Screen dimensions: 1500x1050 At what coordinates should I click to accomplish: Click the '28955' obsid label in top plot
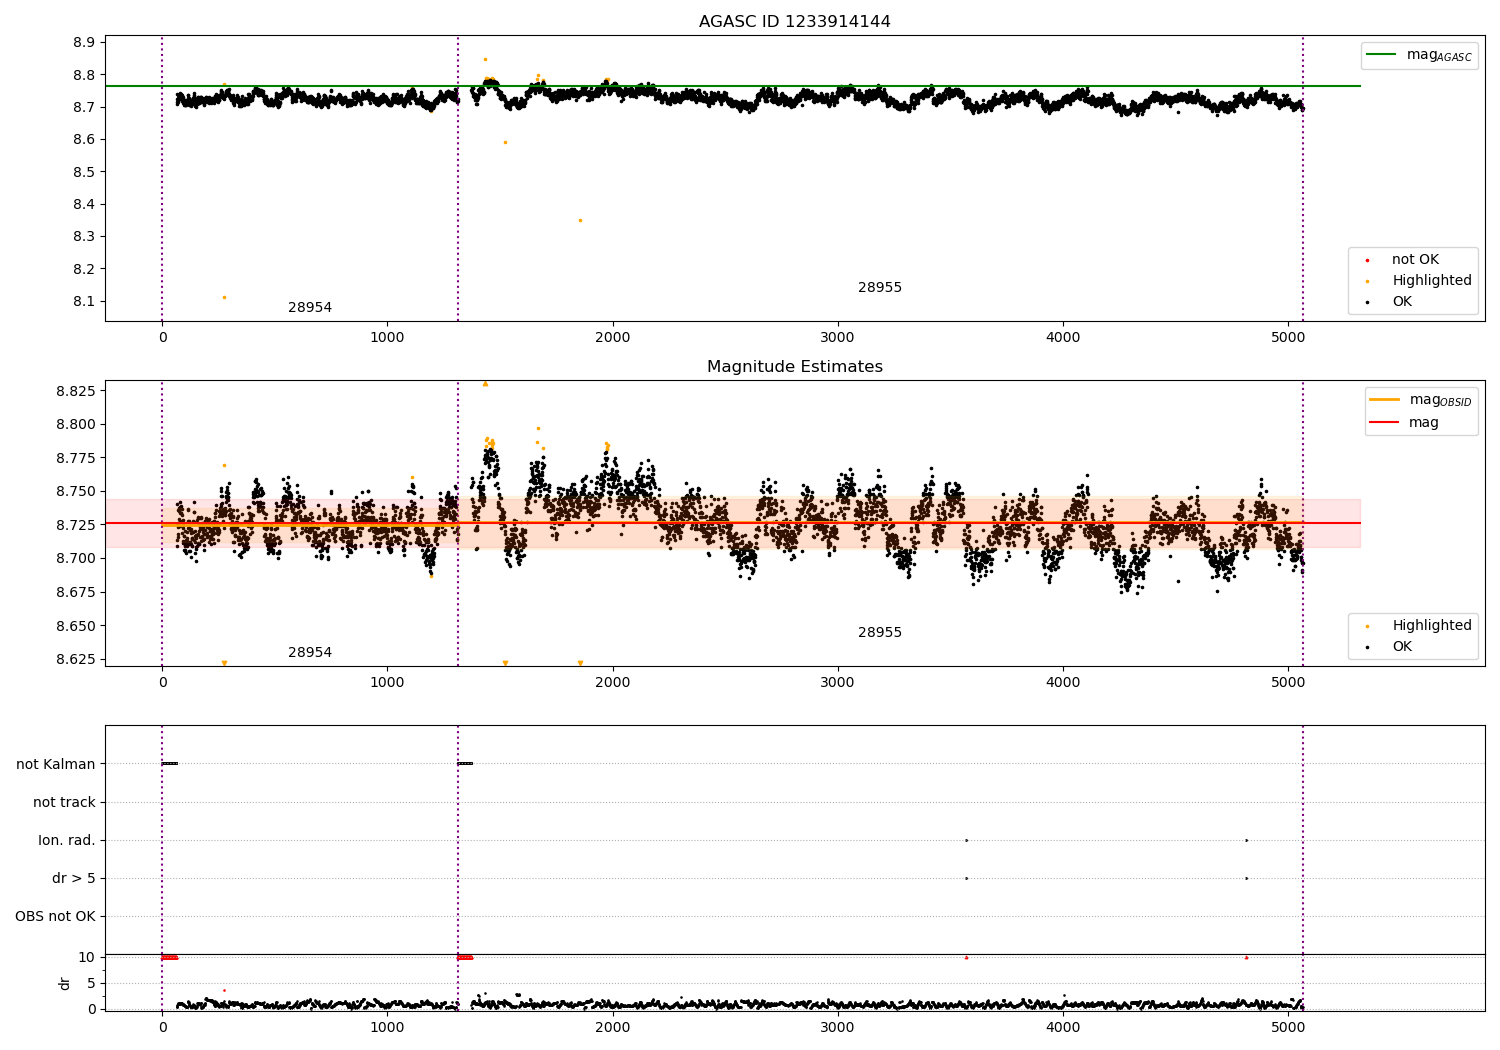[880, 288]
